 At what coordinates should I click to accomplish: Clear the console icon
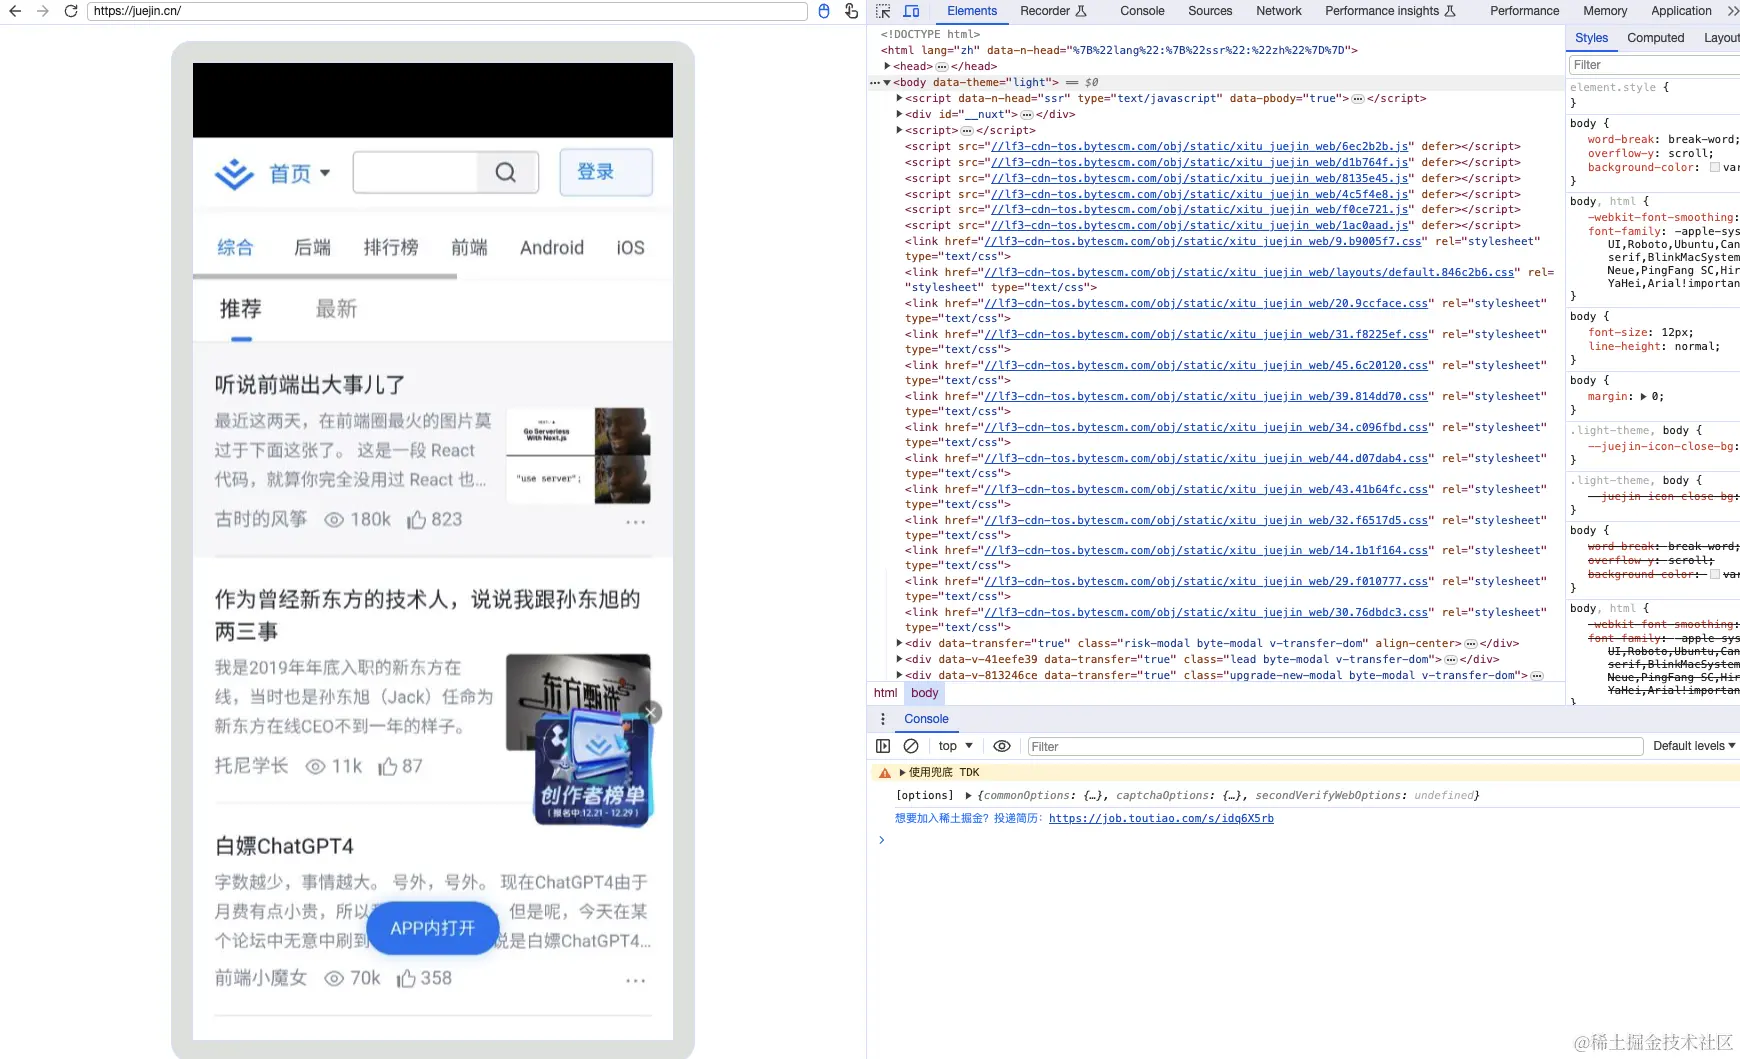(x=911, y=746)
